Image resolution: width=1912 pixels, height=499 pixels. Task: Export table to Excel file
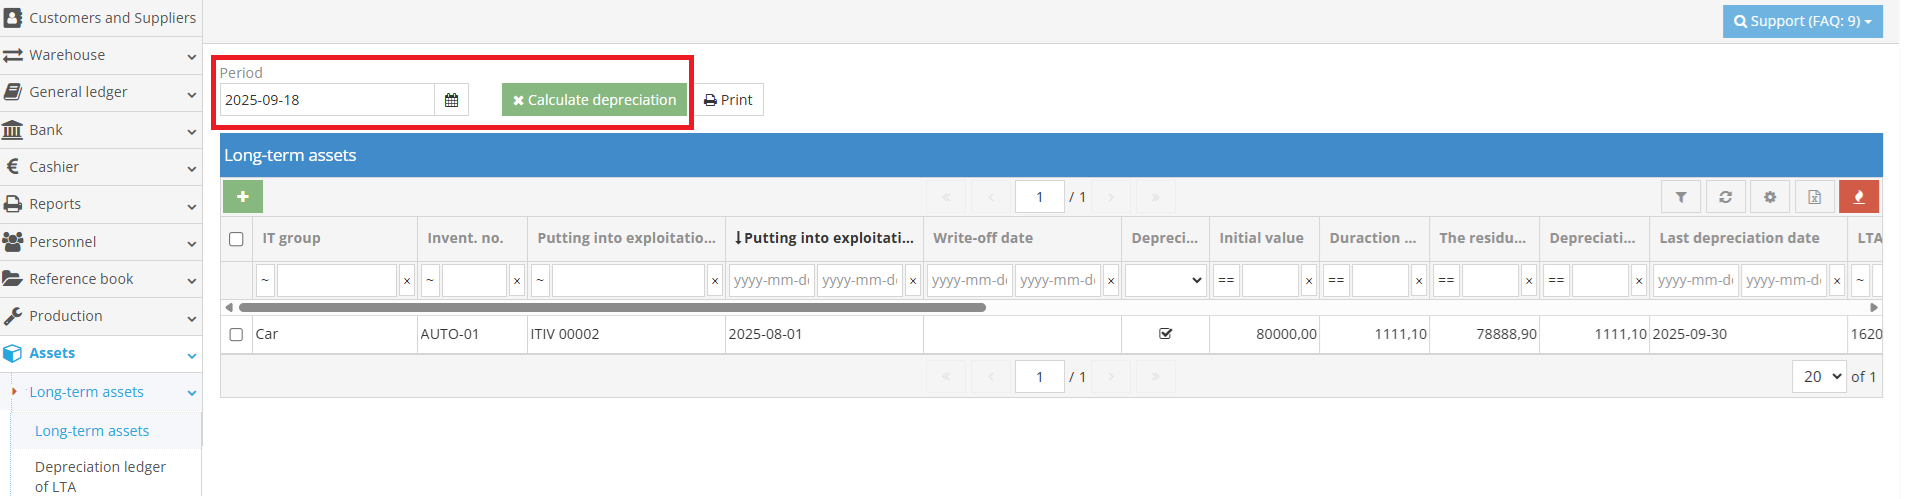tap(1814, 197)
